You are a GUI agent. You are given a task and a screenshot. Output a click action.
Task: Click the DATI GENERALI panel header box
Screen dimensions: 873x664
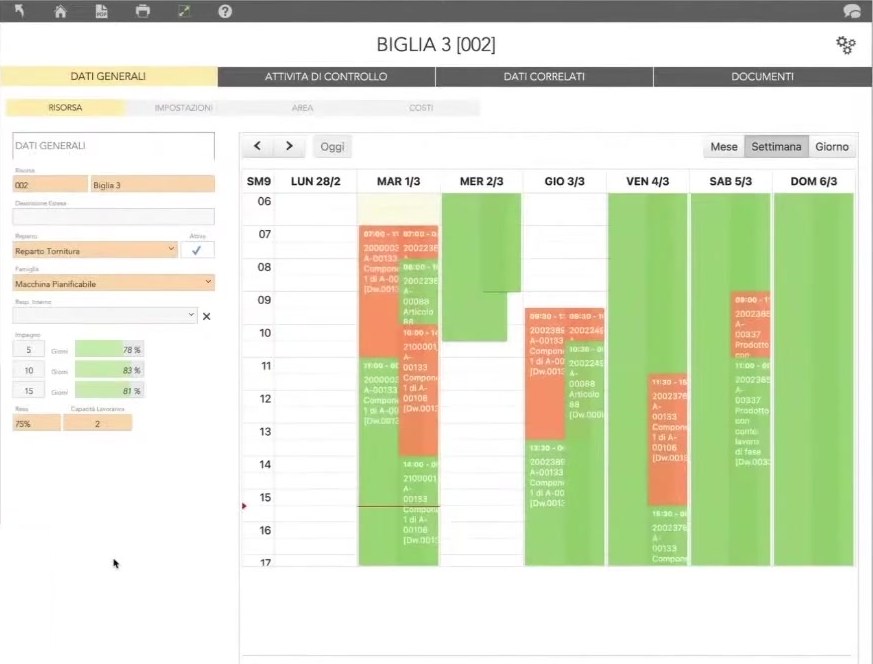click(114, 146)
